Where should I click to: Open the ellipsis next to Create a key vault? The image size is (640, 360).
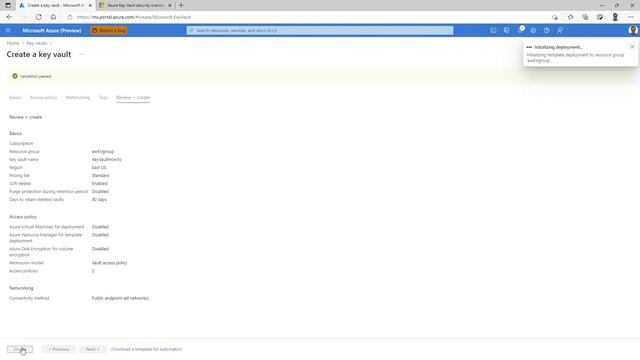82,54
